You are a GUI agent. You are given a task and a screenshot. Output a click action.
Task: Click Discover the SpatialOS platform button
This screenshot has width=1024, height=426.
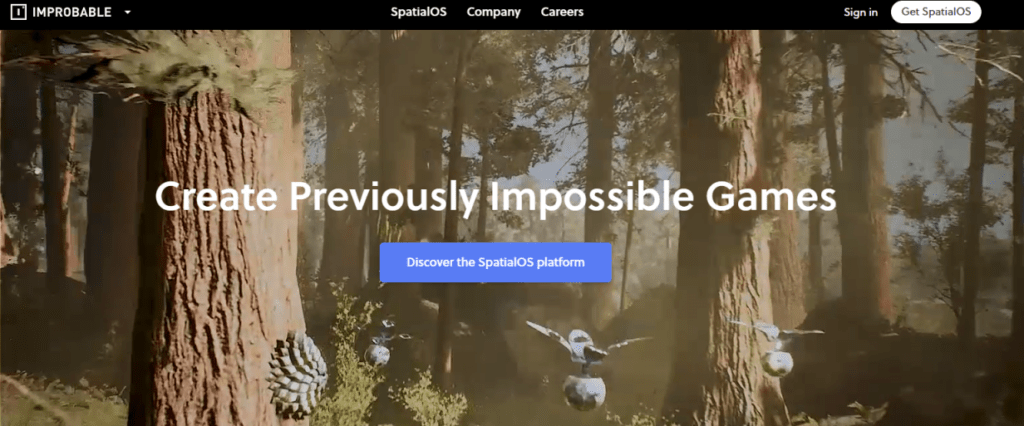(x=496, y=263)
